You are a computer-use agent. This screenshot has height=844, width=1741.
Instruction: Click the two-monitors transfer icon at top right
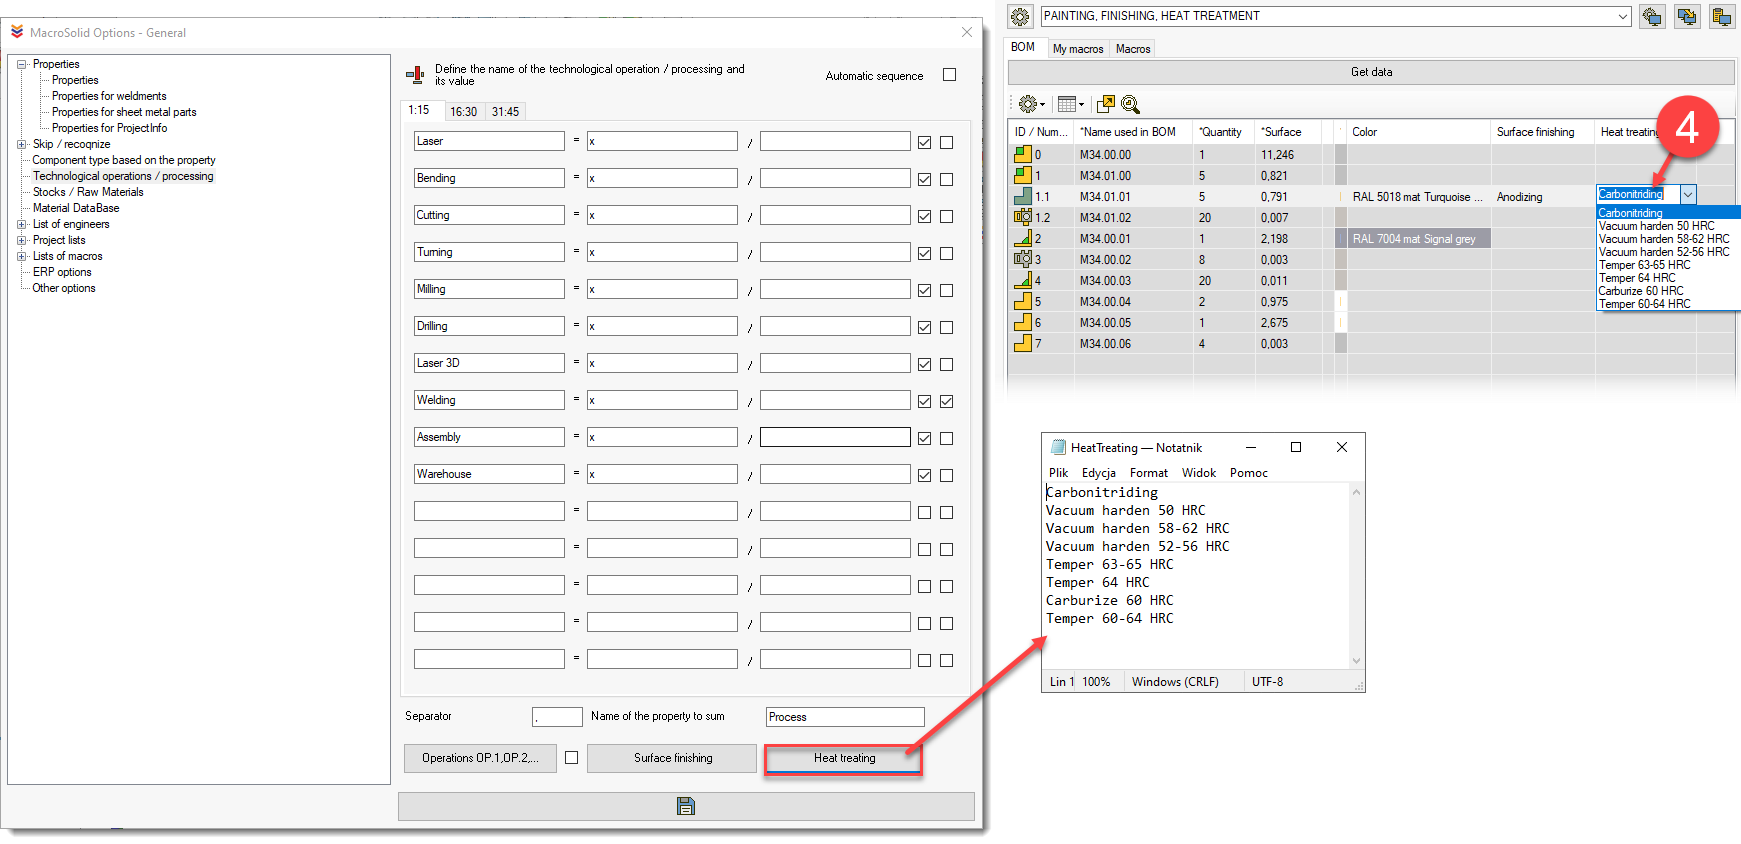click(1687, 17)
